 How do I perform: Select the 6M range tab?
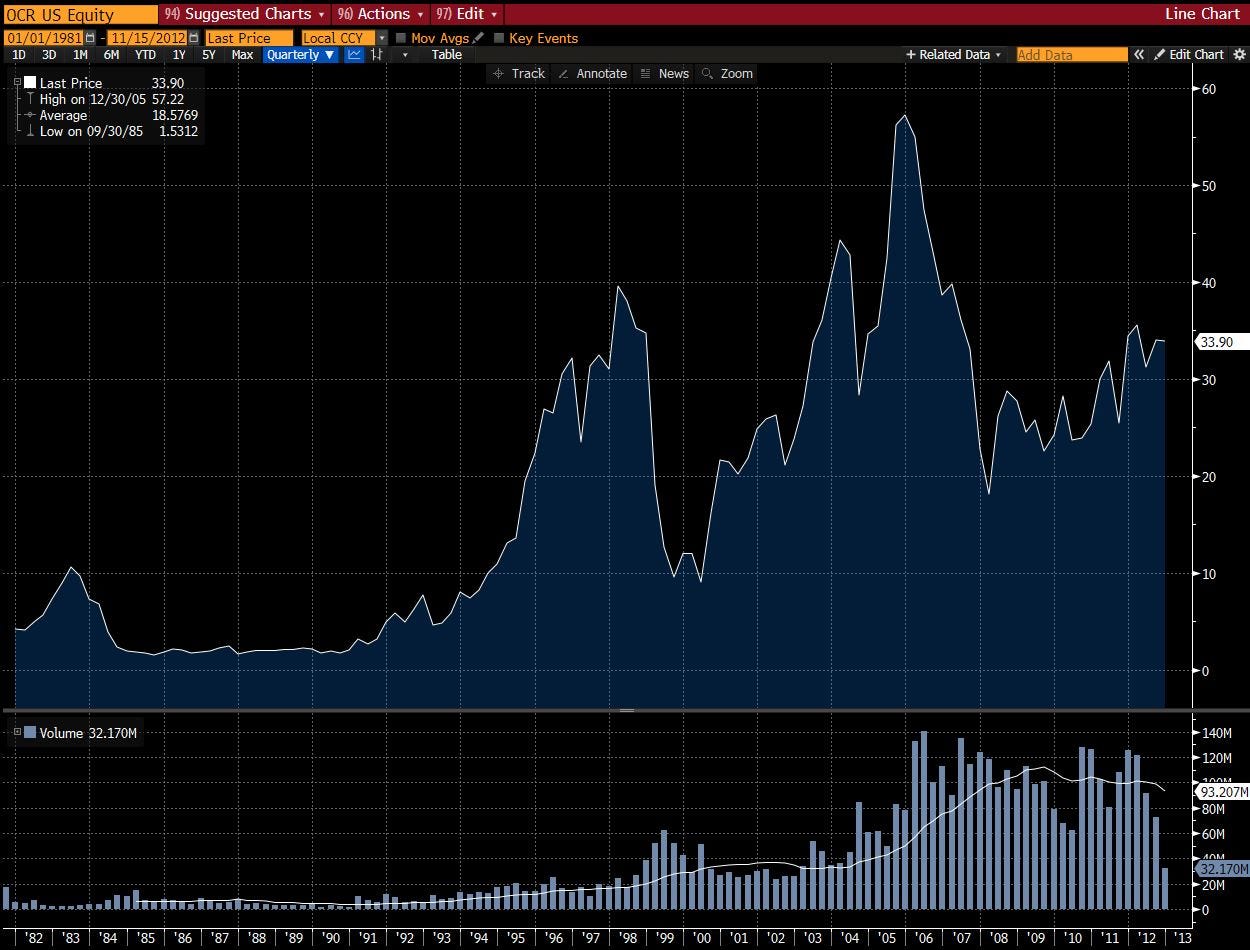(x=111, y=54)
